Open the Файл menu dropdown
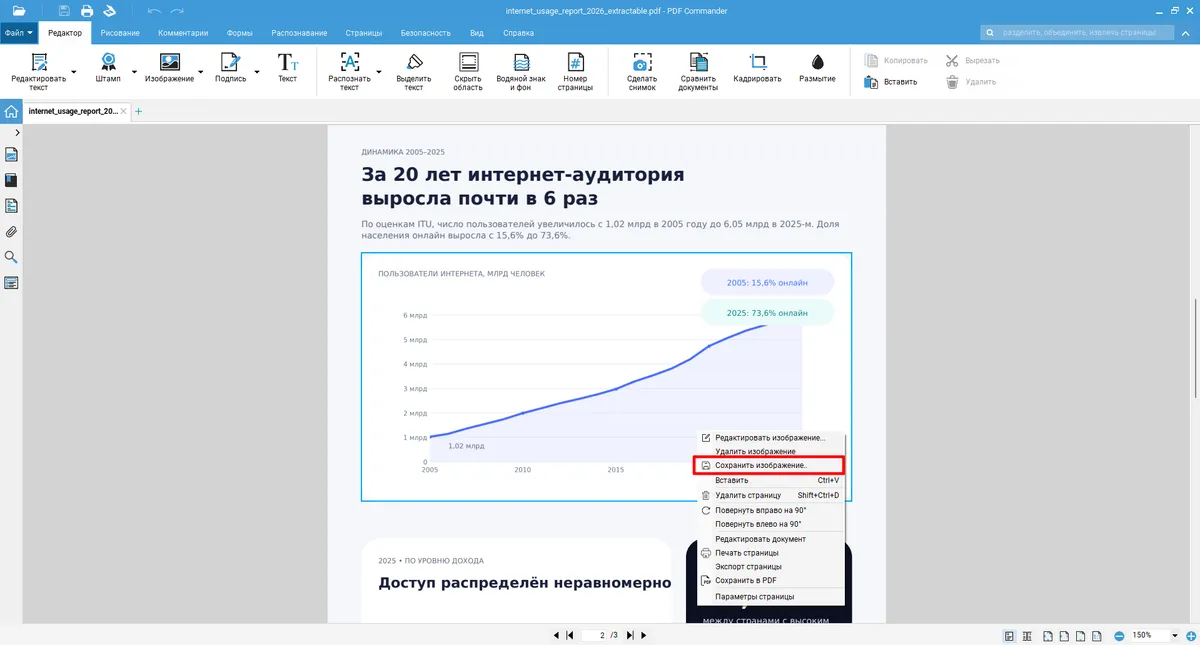 pyautogui.click(x=18, y=33)
